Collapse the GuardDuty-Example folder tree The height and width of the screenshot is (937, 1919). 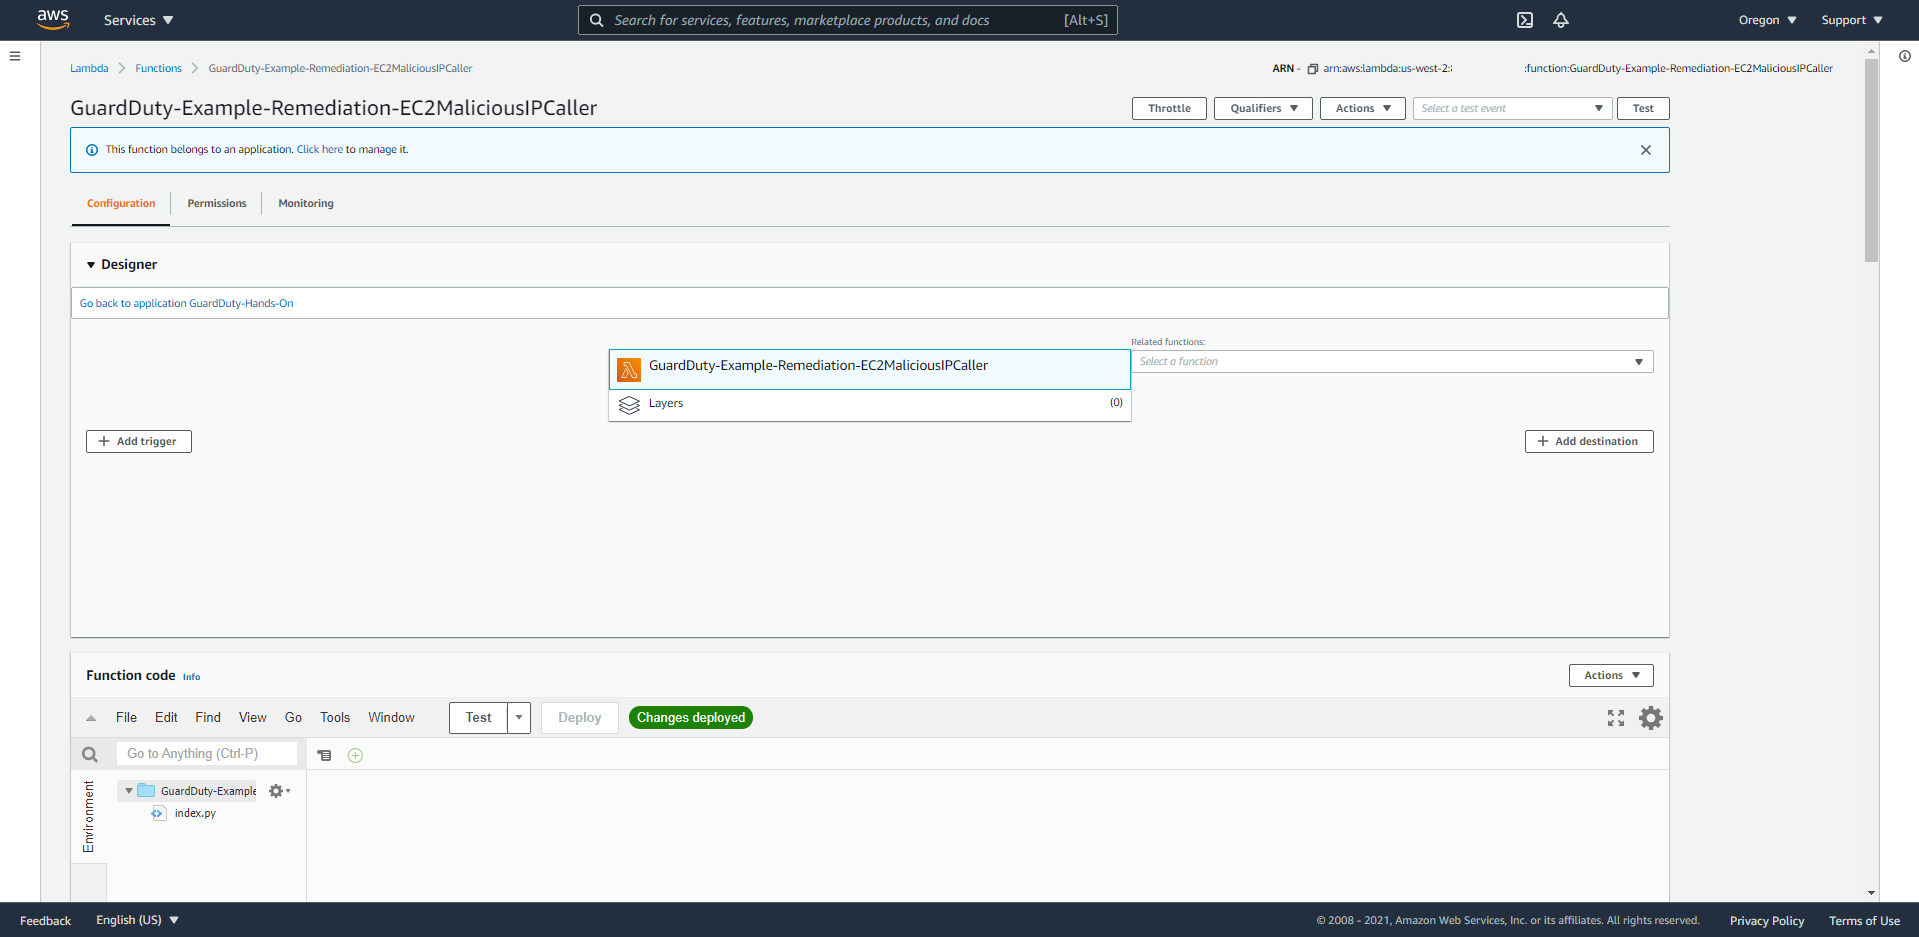129,791
